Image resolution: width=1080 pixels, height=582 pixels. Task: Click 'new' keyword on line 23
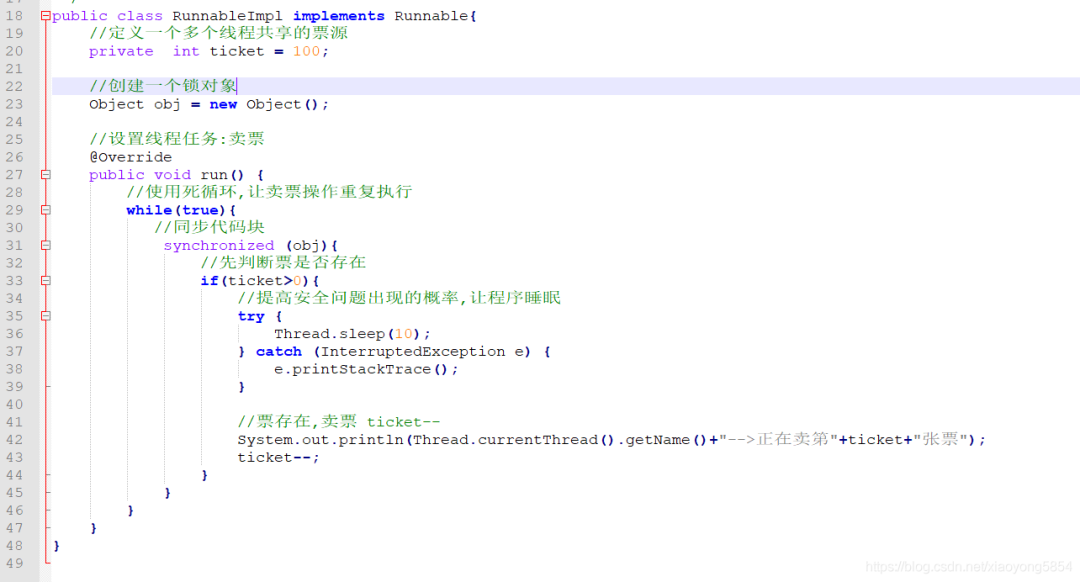coord(223,105)
